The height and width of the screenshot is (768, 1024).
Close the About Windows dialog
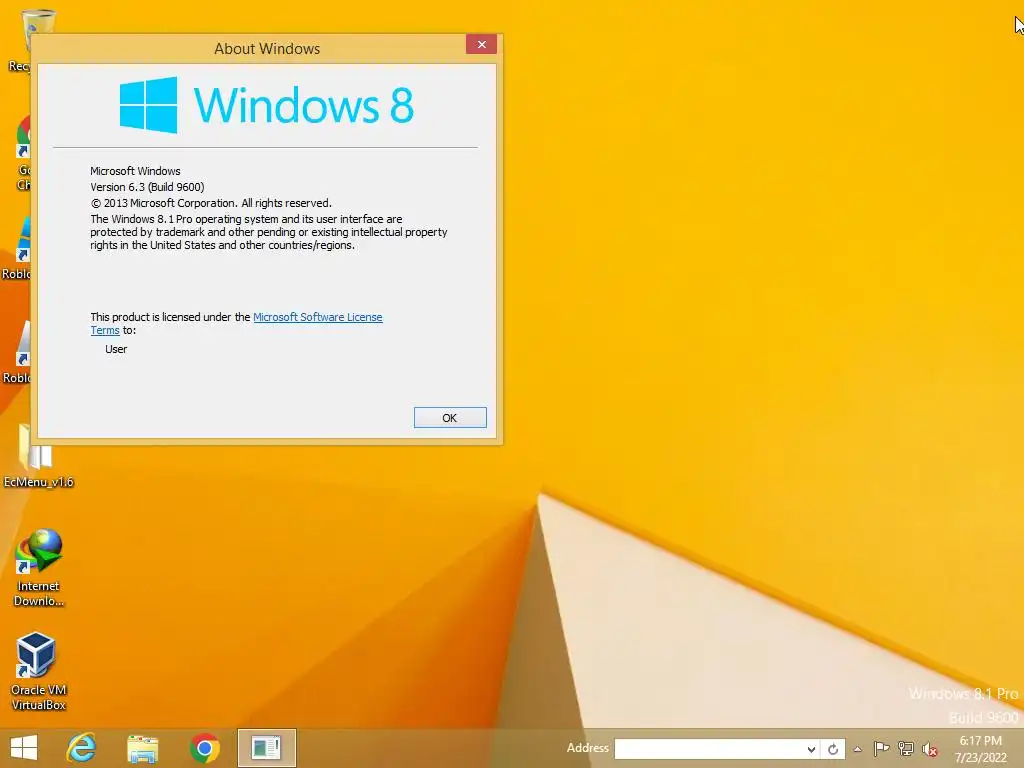481,44
